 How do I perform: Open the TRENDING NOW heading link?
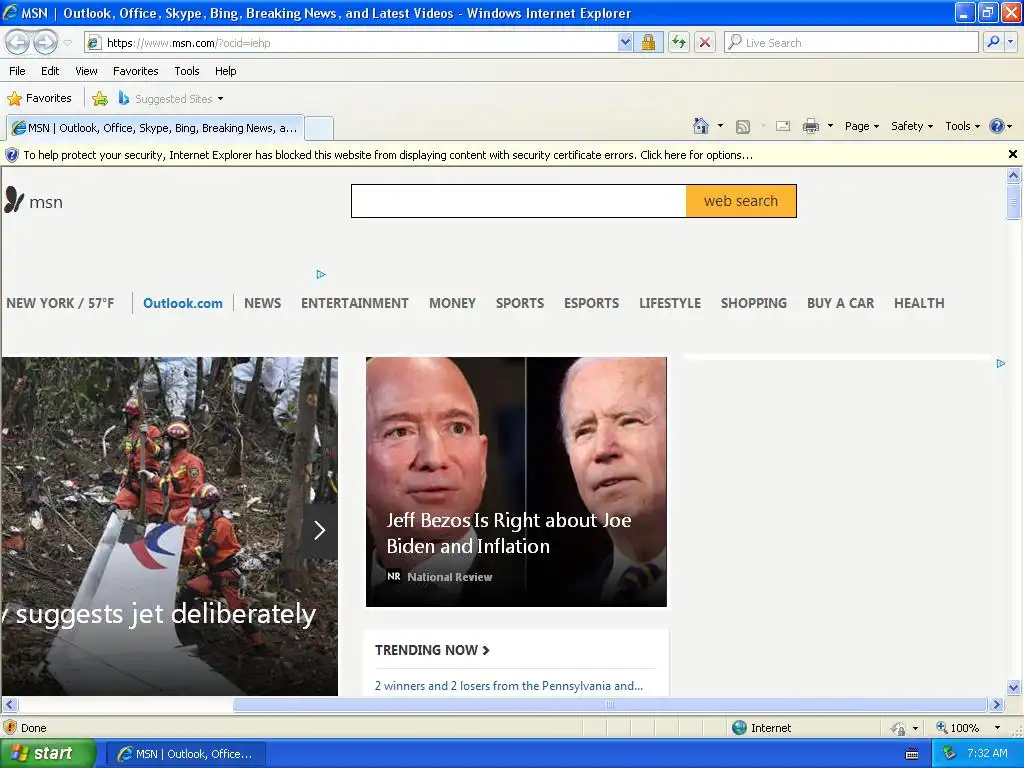(432, 650)
